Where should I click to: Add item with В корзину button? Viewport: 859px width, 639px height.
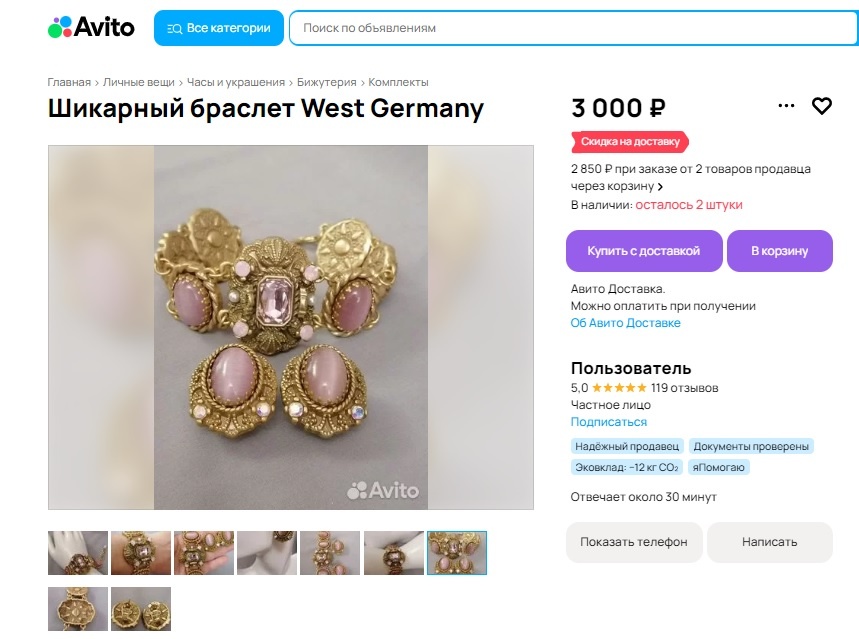click(779, 251)
